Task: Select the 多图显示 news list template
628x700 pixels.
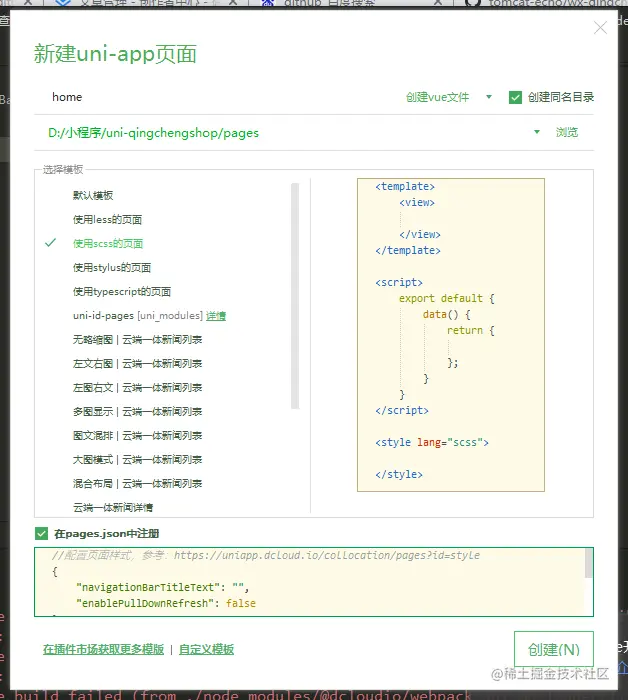Action: [137, 412]
